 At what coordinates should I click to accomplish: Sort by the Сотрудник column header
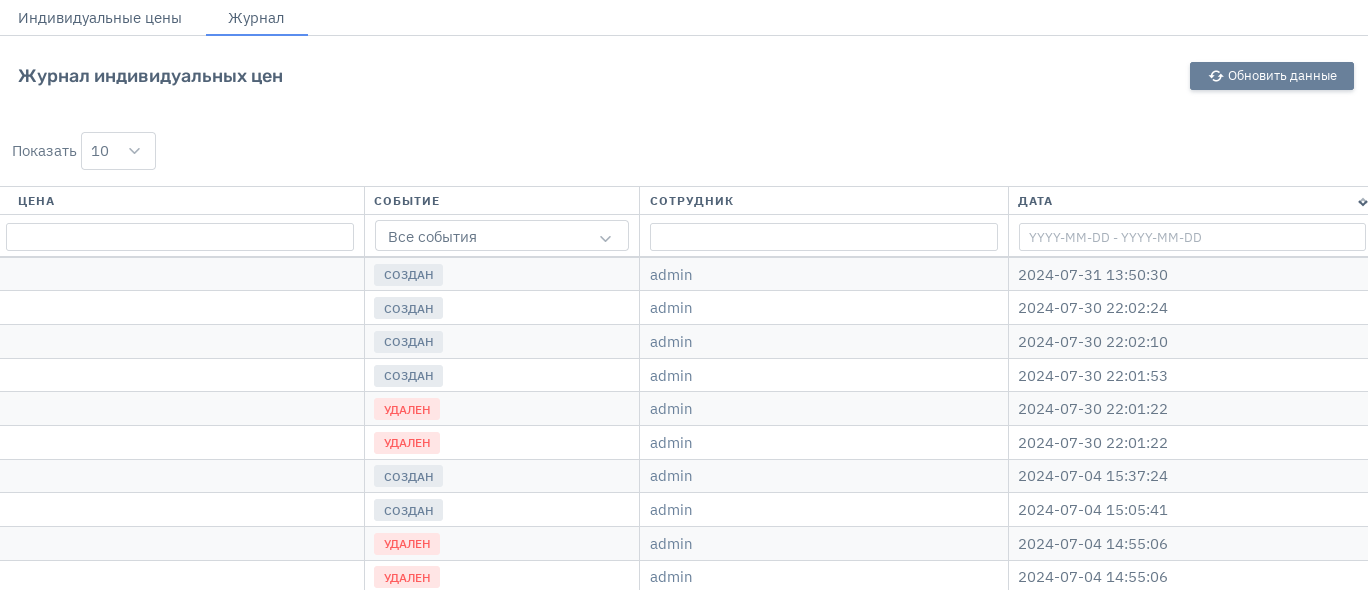(692, 201)
